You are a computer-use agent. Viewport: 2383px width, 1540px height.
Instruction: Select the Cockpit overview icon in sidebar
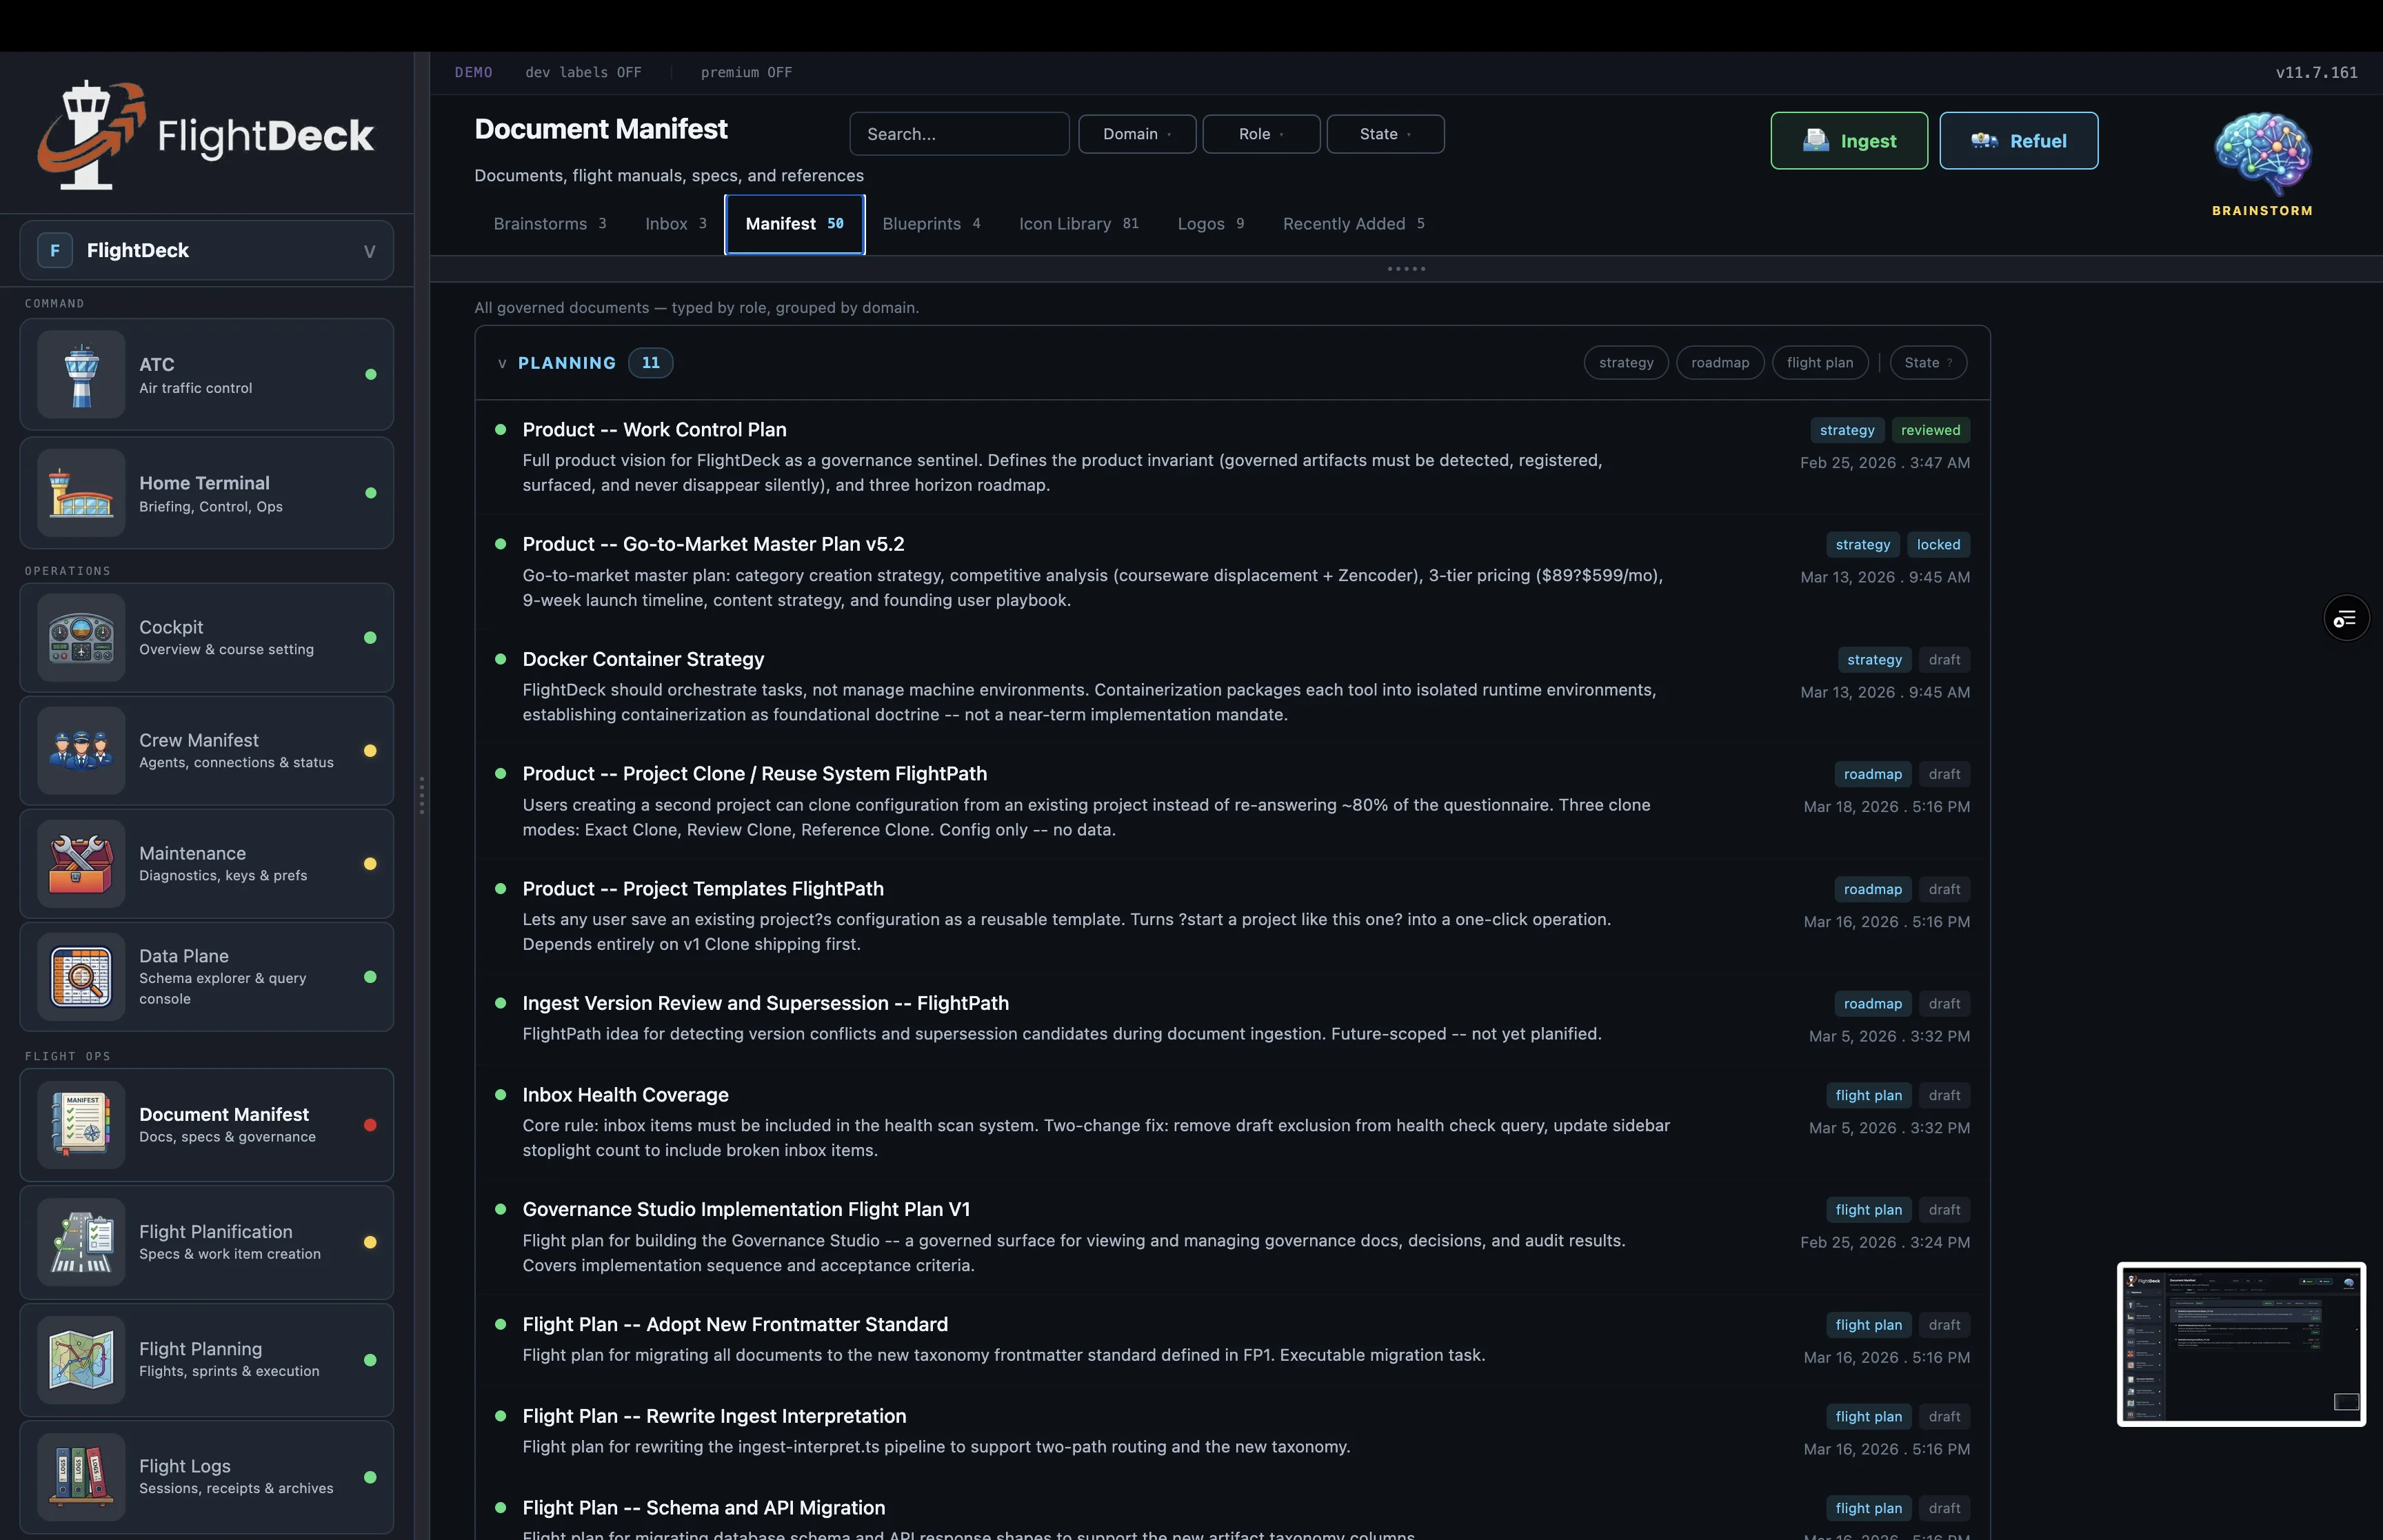point(82,637)
